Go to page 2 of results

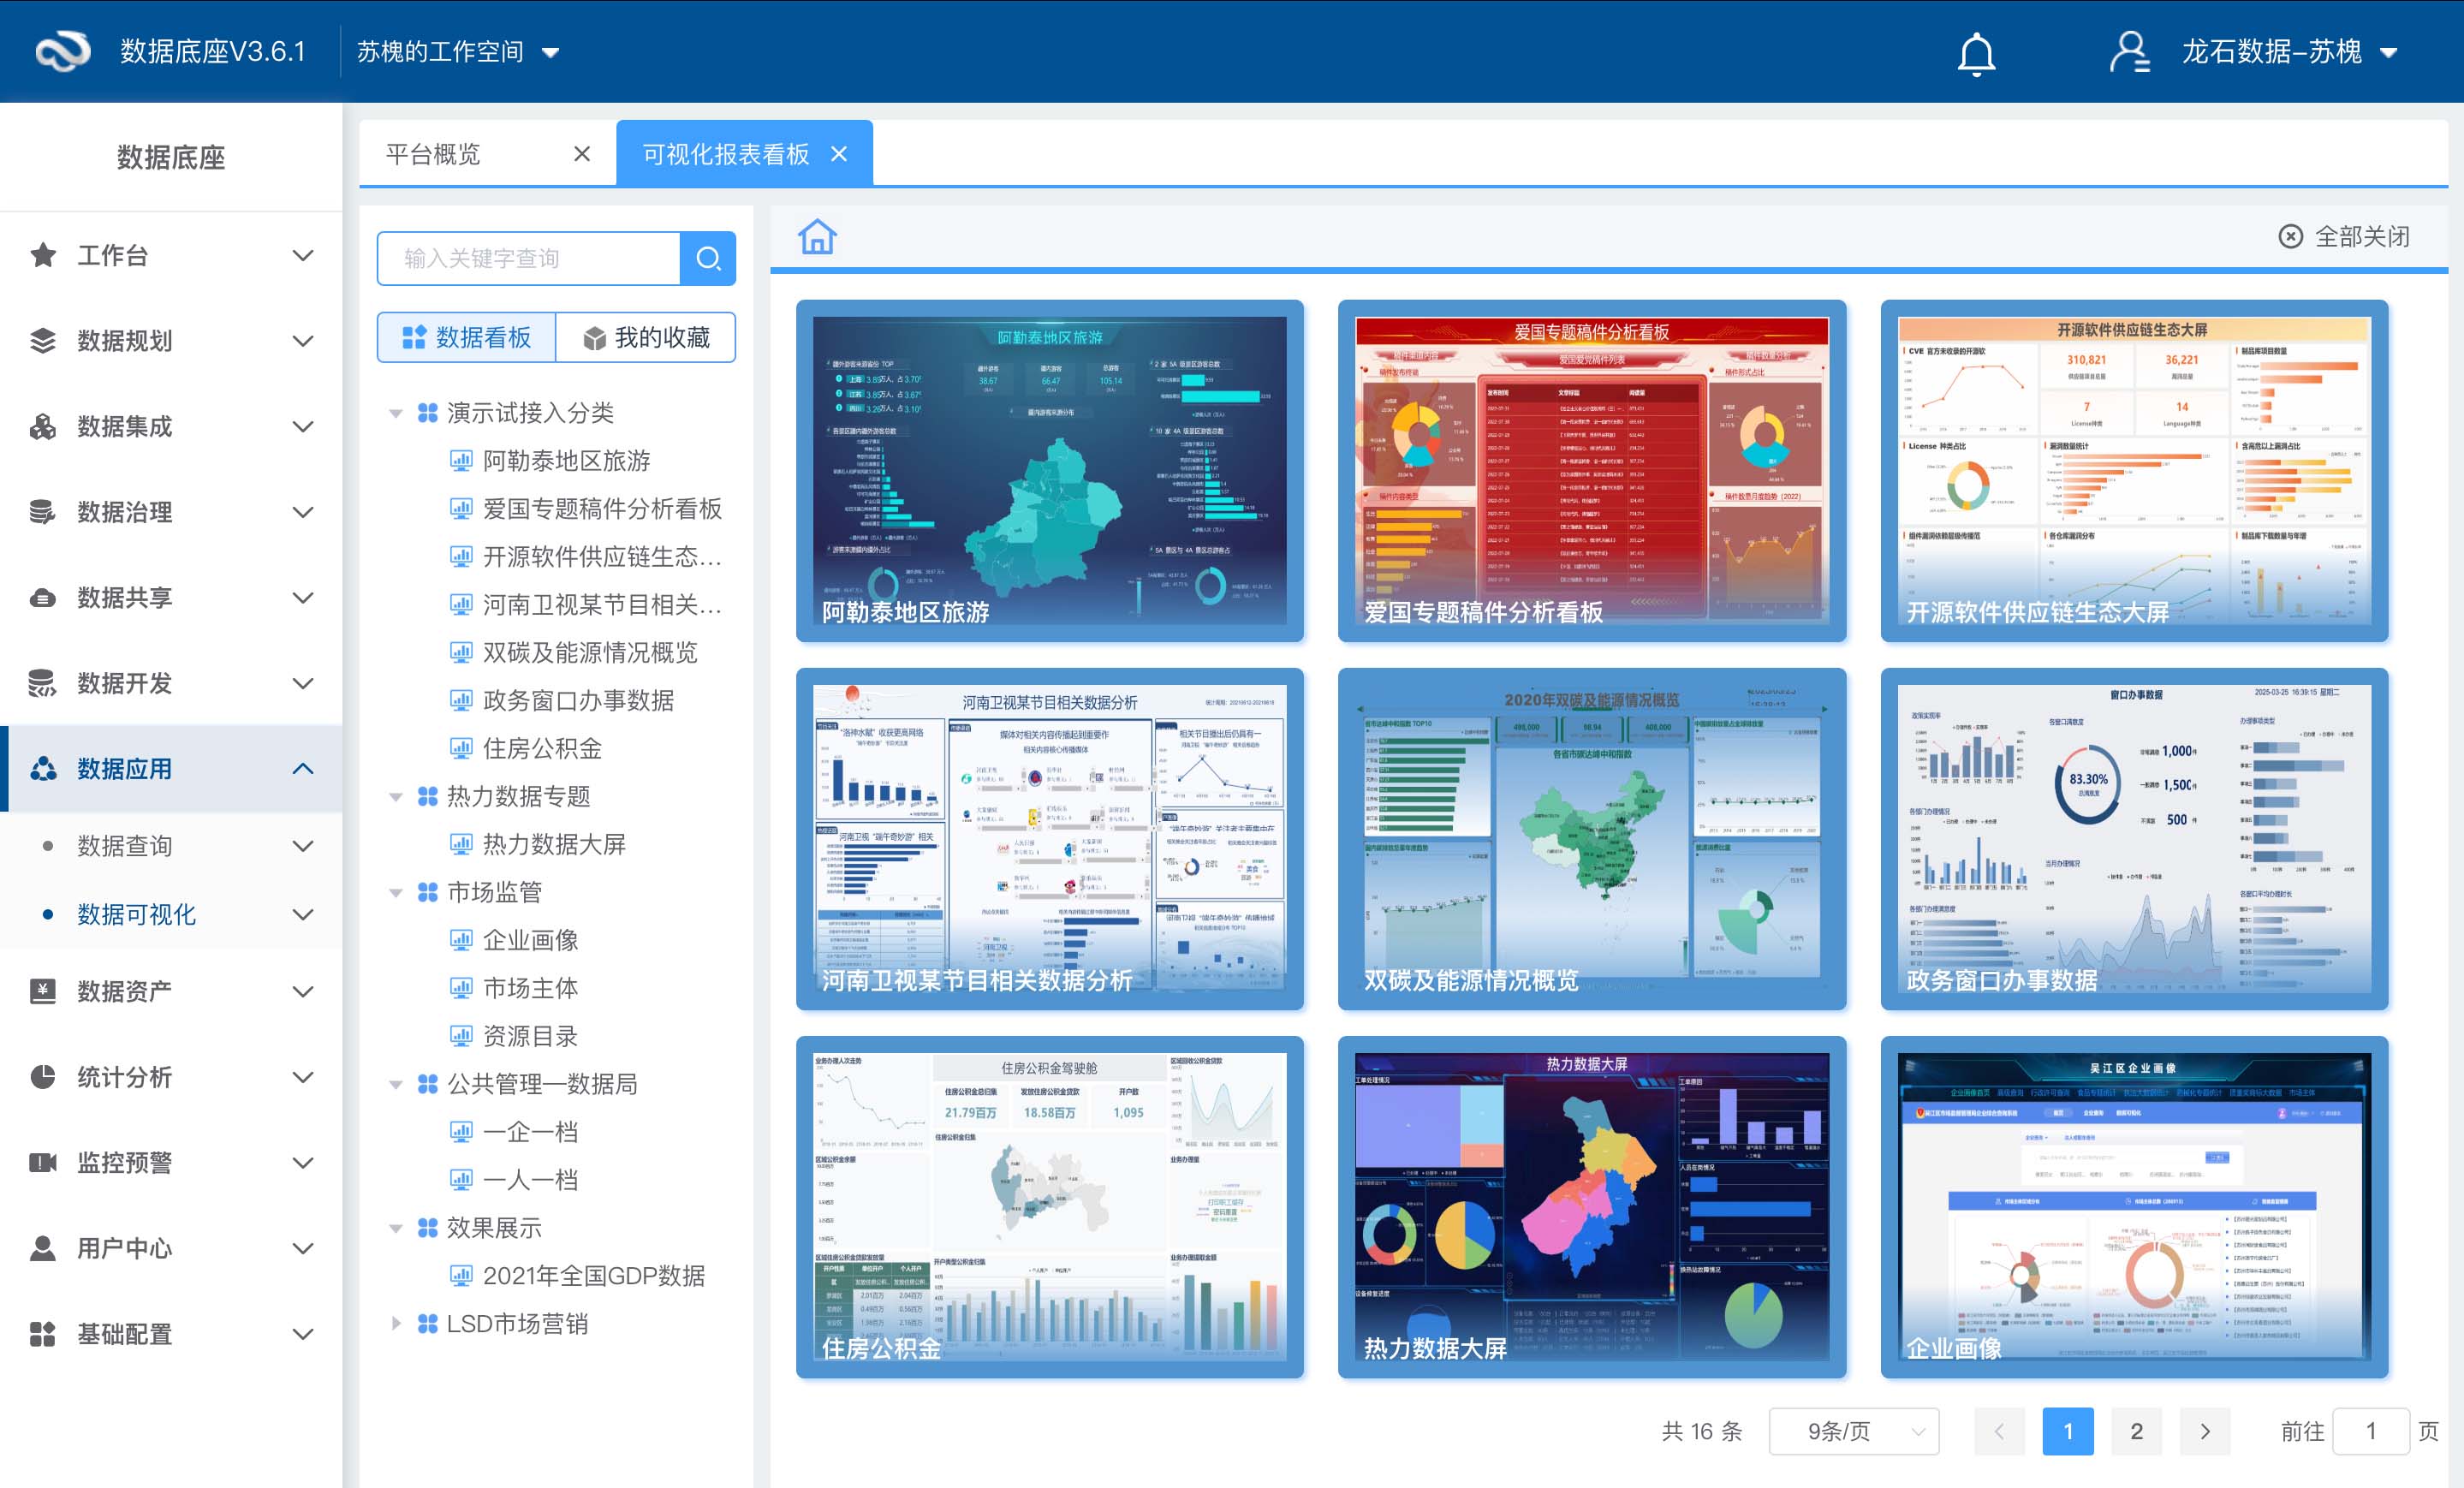2136,1431
